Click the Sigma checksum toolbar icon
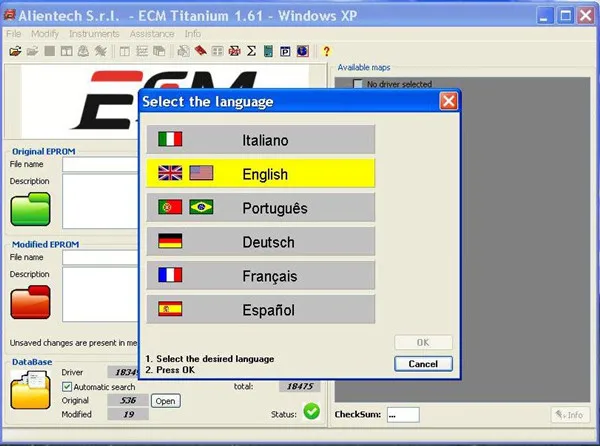Screen dimensions: 600x446 click(x=251, y=51)
